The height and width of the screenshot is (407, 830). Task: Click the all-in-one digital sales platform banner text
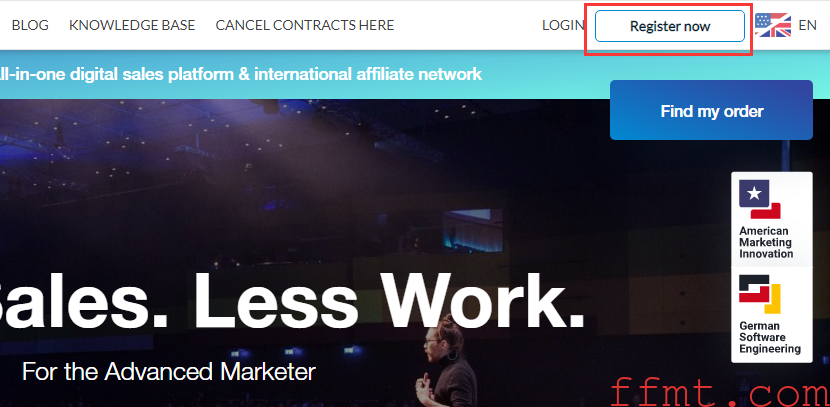pyautogui.click(x=241, y=74)
